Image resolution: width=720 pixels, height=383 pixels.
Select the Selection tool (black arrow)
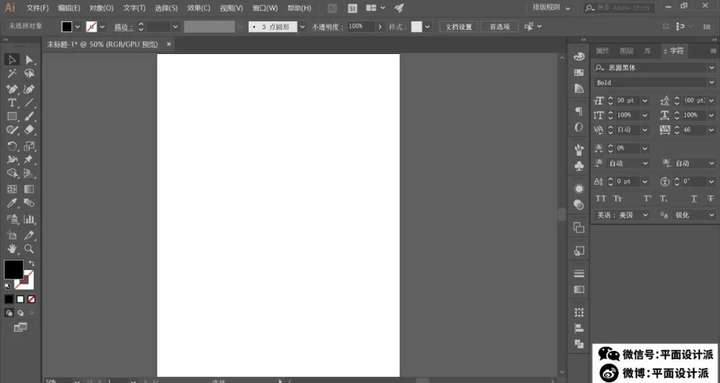click(12, 60)
